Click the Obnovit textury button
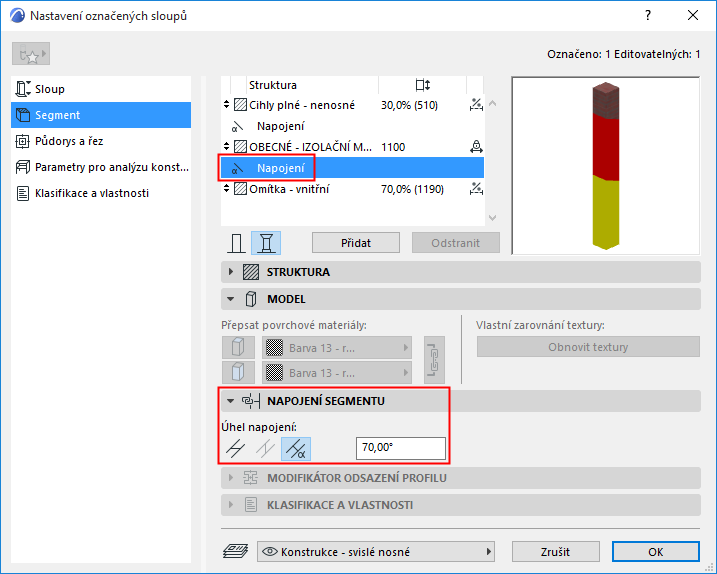Viewport: 717px width, 574px height. click(x=588, y=347)
